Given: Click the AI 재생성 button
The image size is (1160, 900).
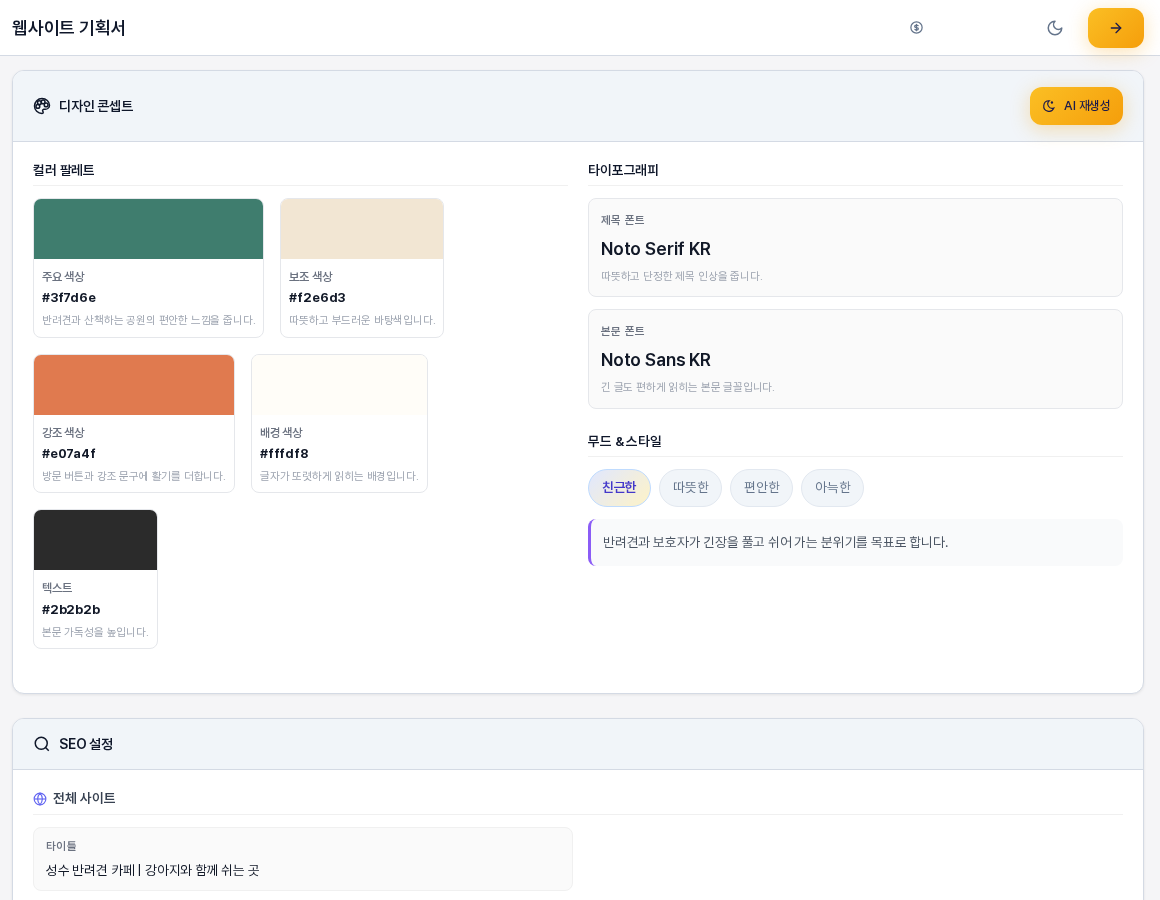Looking at the screenshot, I should point(1076,106).
